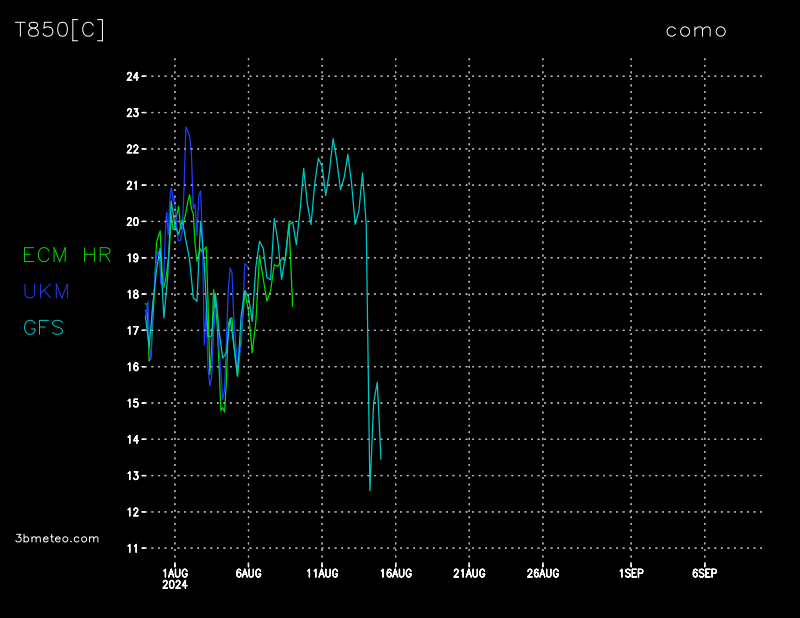Click the 21 temperature axis label
Screen dimensions: 800x618
[x=132, y=185]
